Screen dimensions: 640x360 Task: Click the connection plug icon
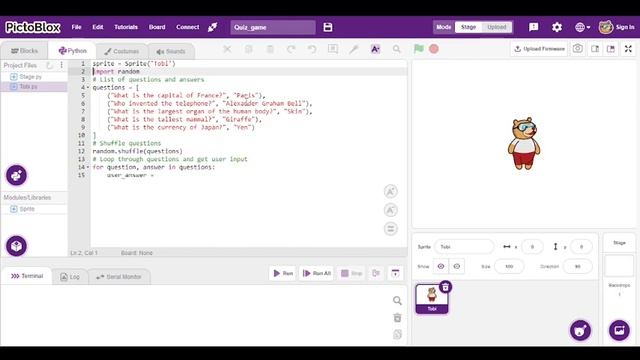click(x=213, y=27)
